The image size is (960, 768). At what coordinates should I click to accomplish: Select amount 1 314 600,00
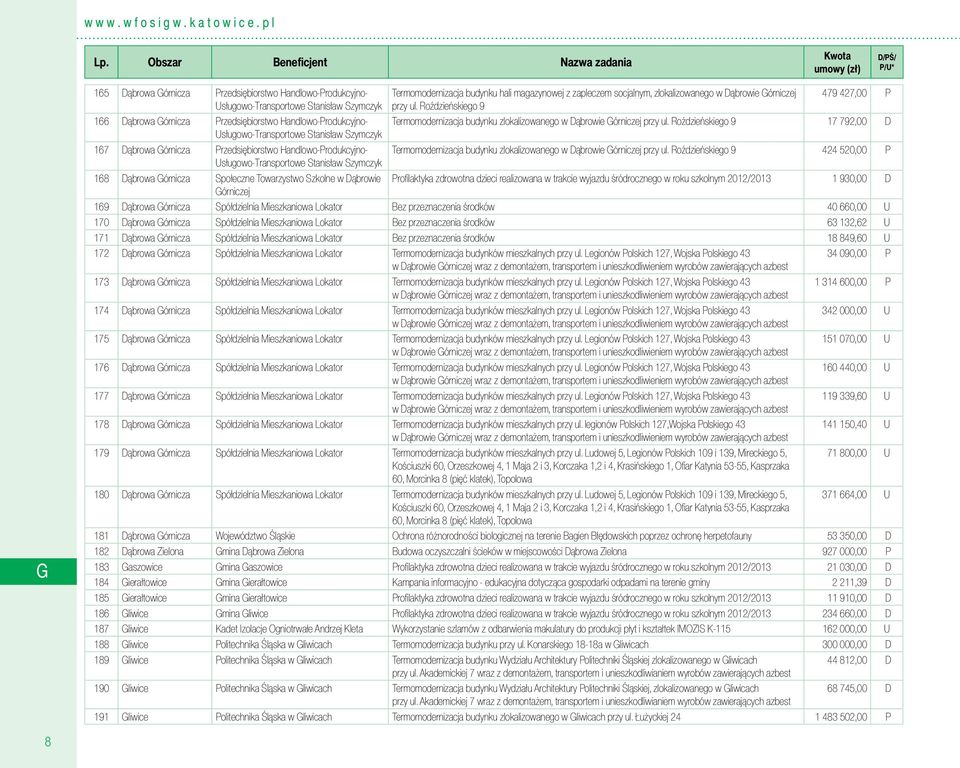coord(841,282)
